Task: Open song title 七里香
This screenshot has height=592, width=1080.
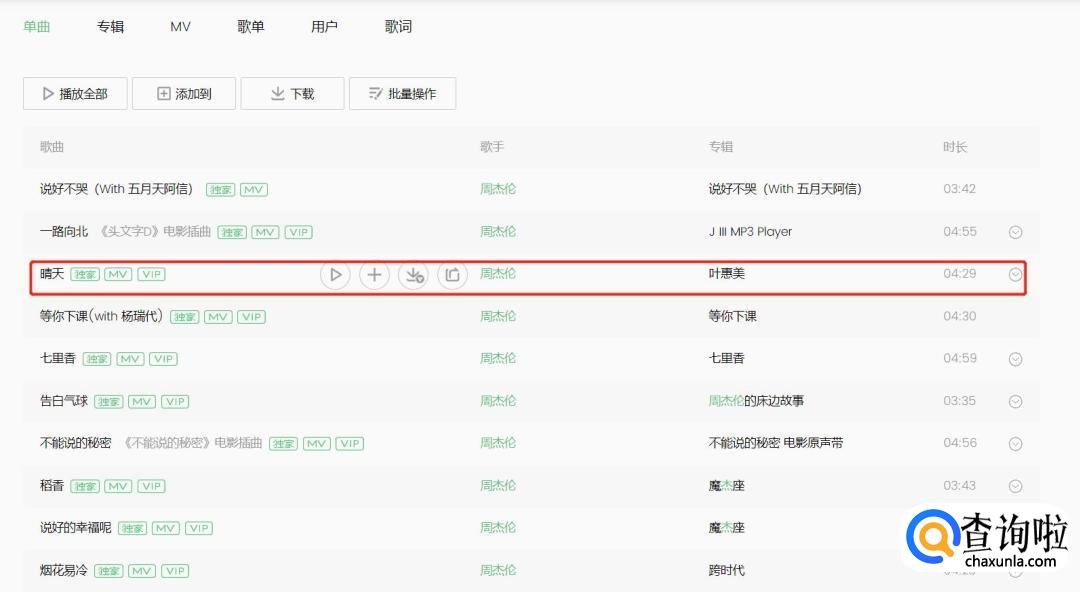Action: pyautogui.click(x=58, y=358)
